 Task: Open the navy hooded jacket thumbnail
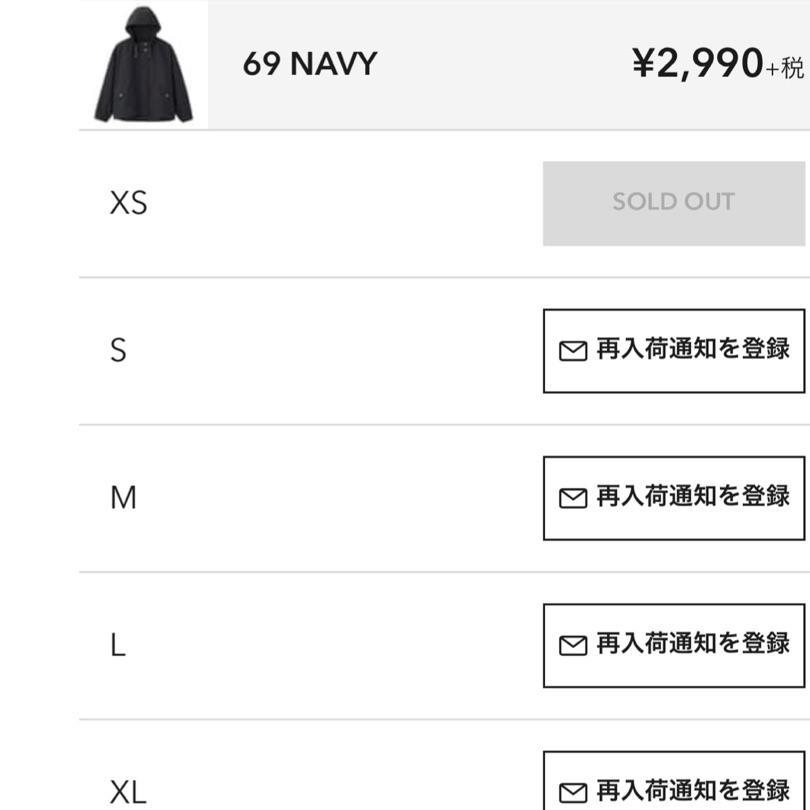(143, 64)
